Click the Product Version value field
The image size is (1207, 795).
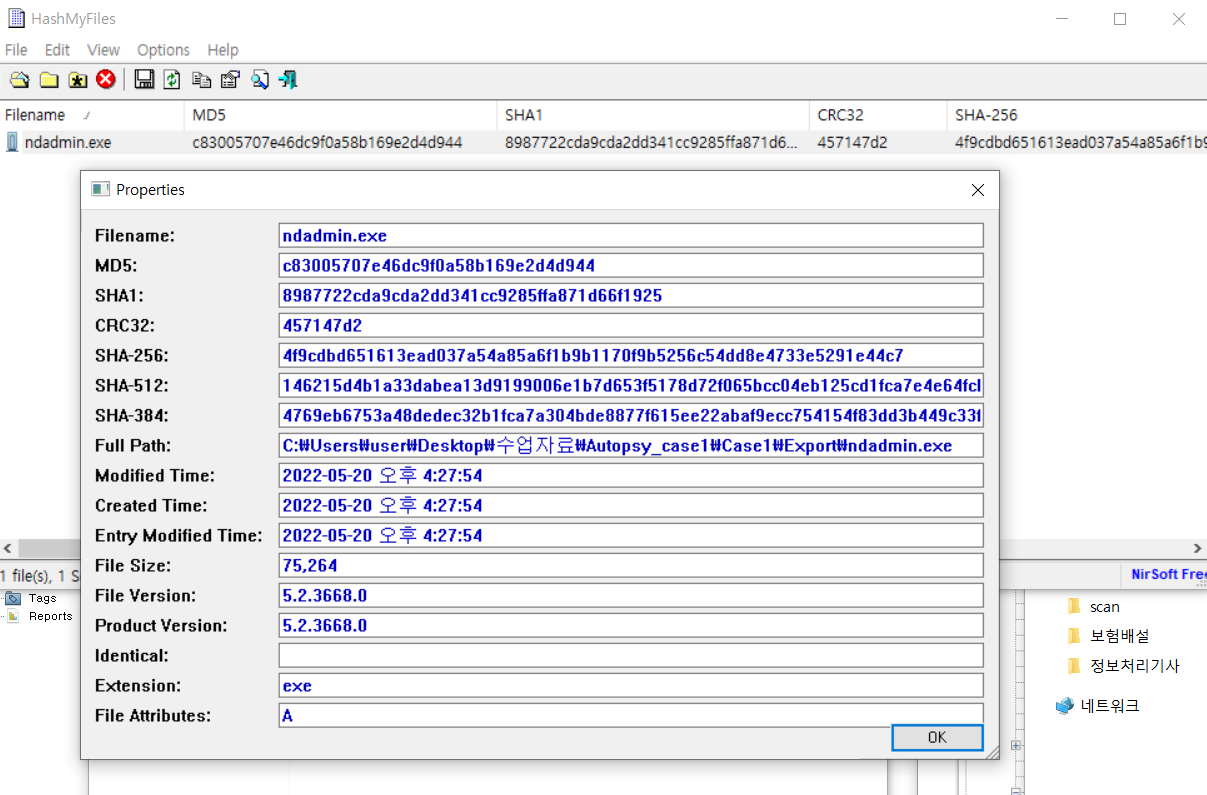(631, 625)
